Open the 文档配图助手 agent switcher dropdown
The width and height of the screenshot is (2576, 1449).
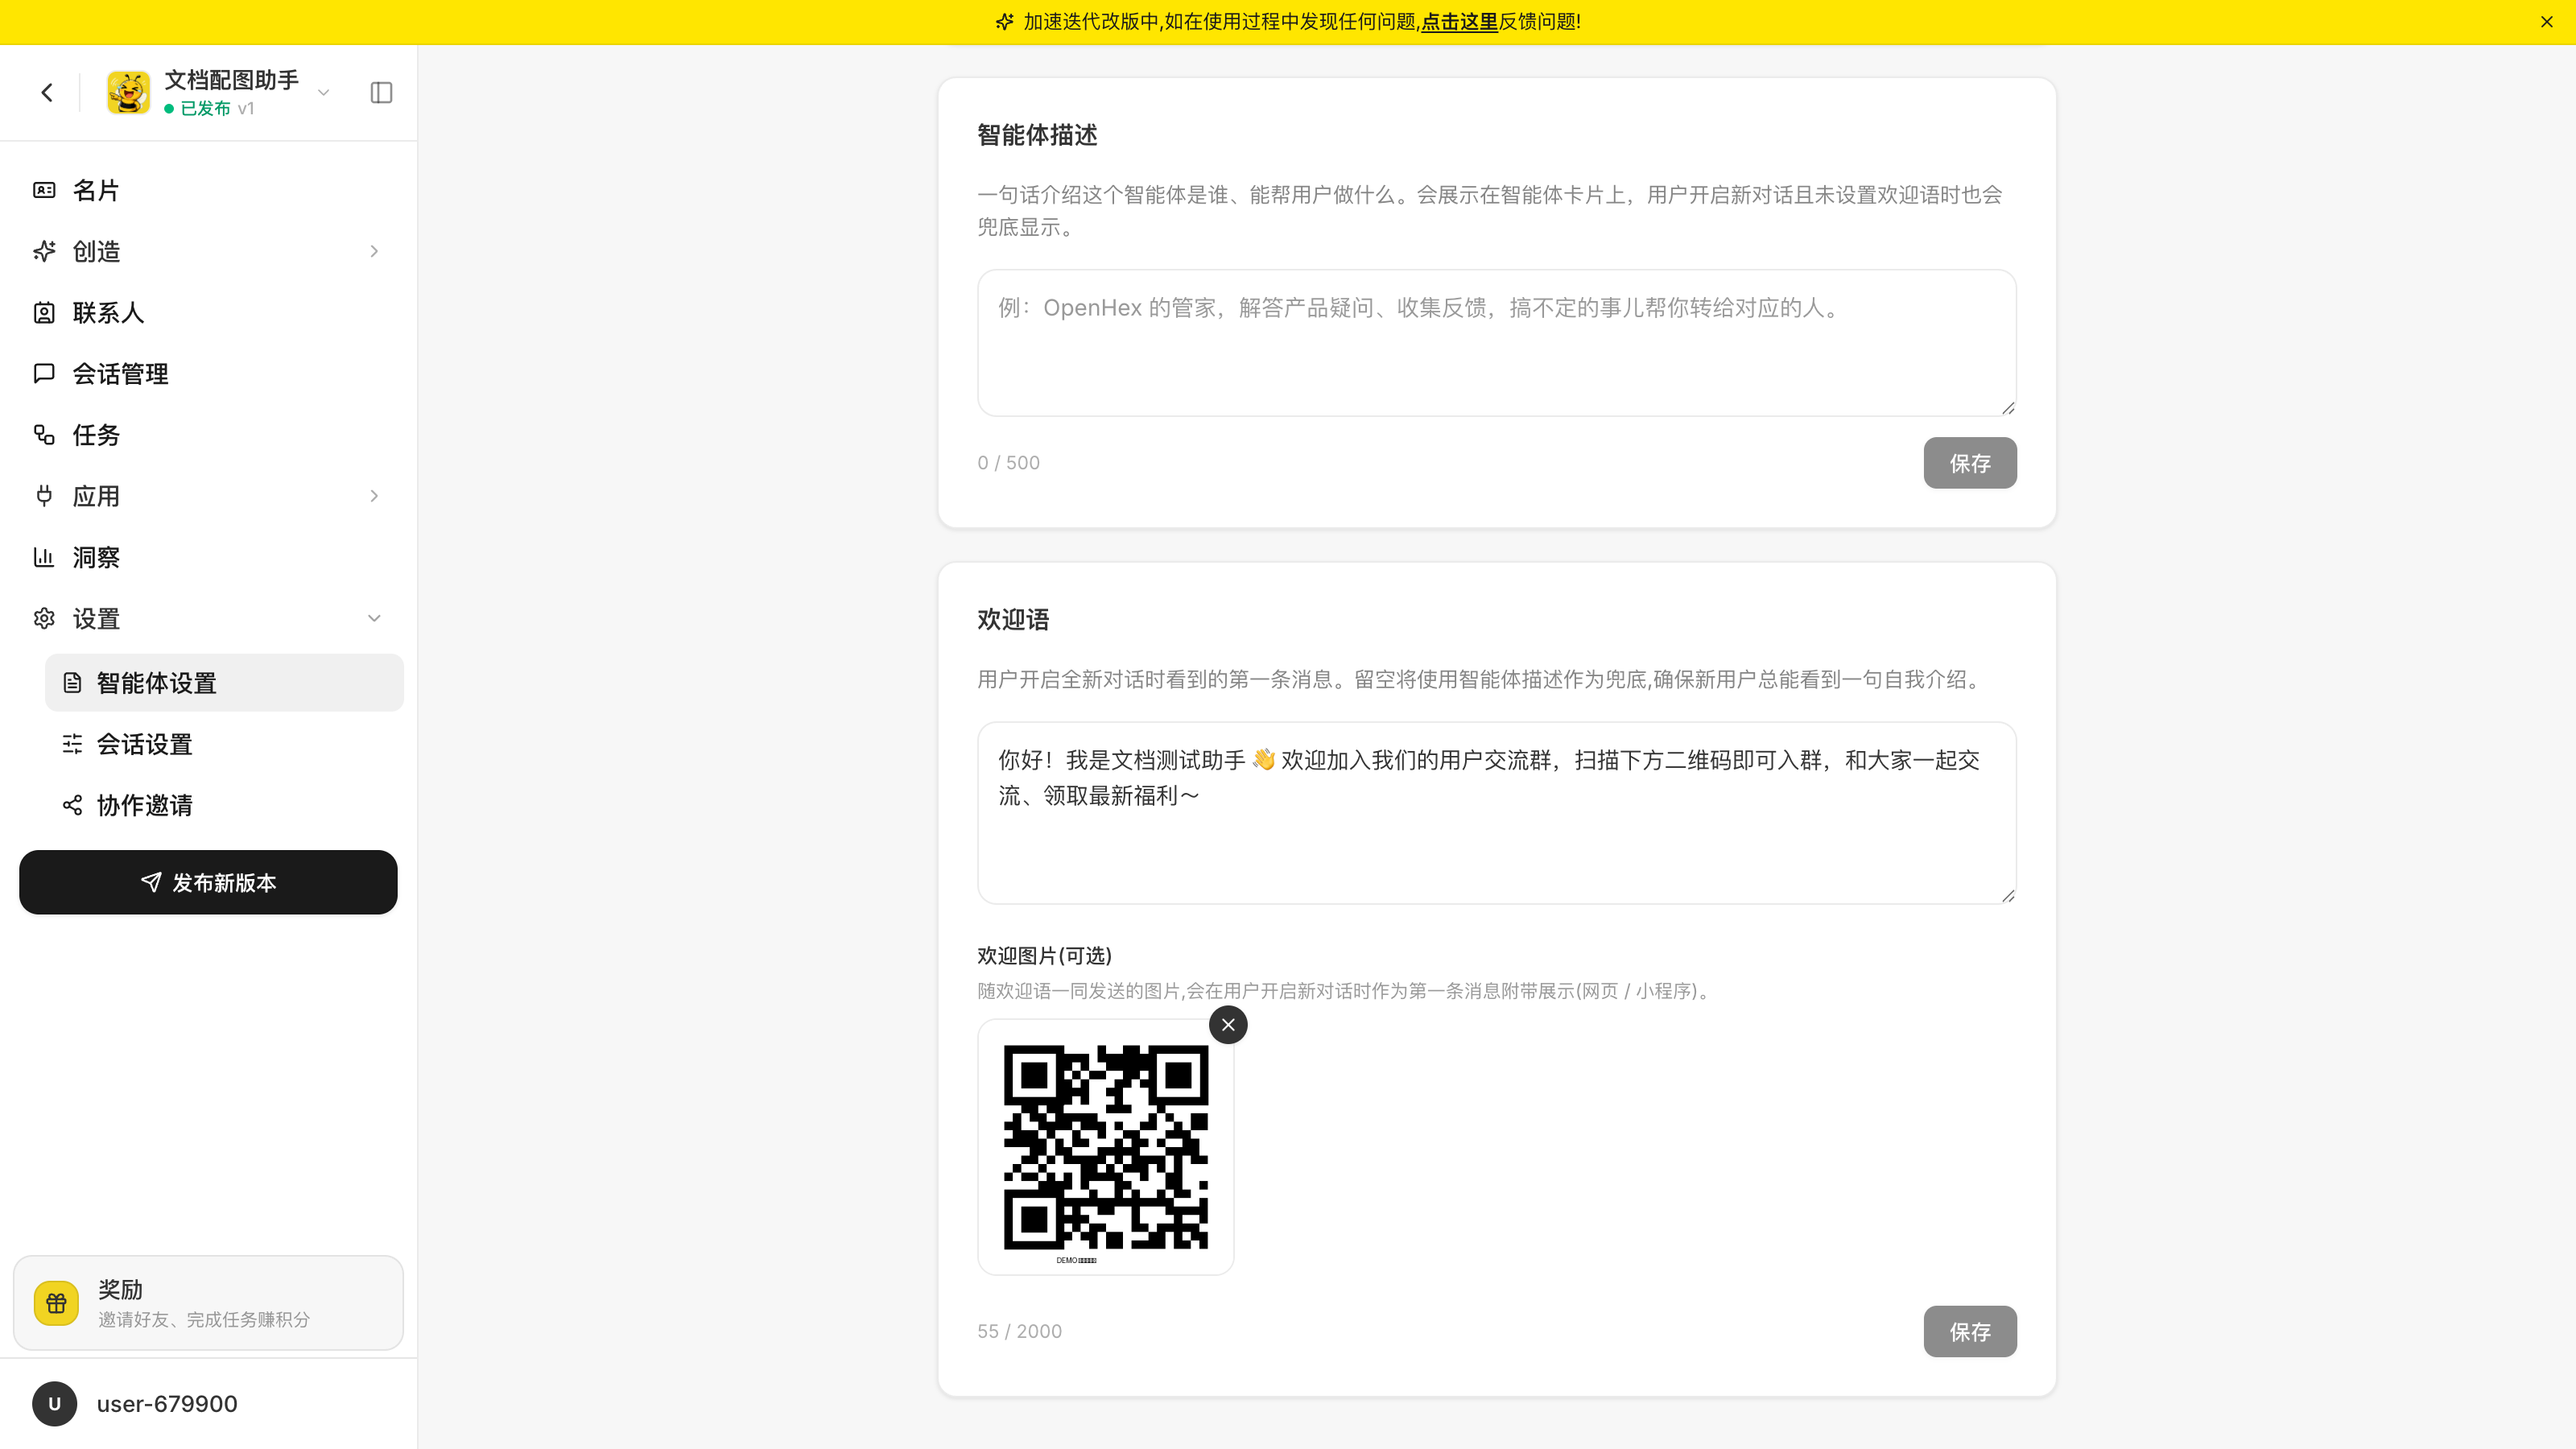[323, 93]
